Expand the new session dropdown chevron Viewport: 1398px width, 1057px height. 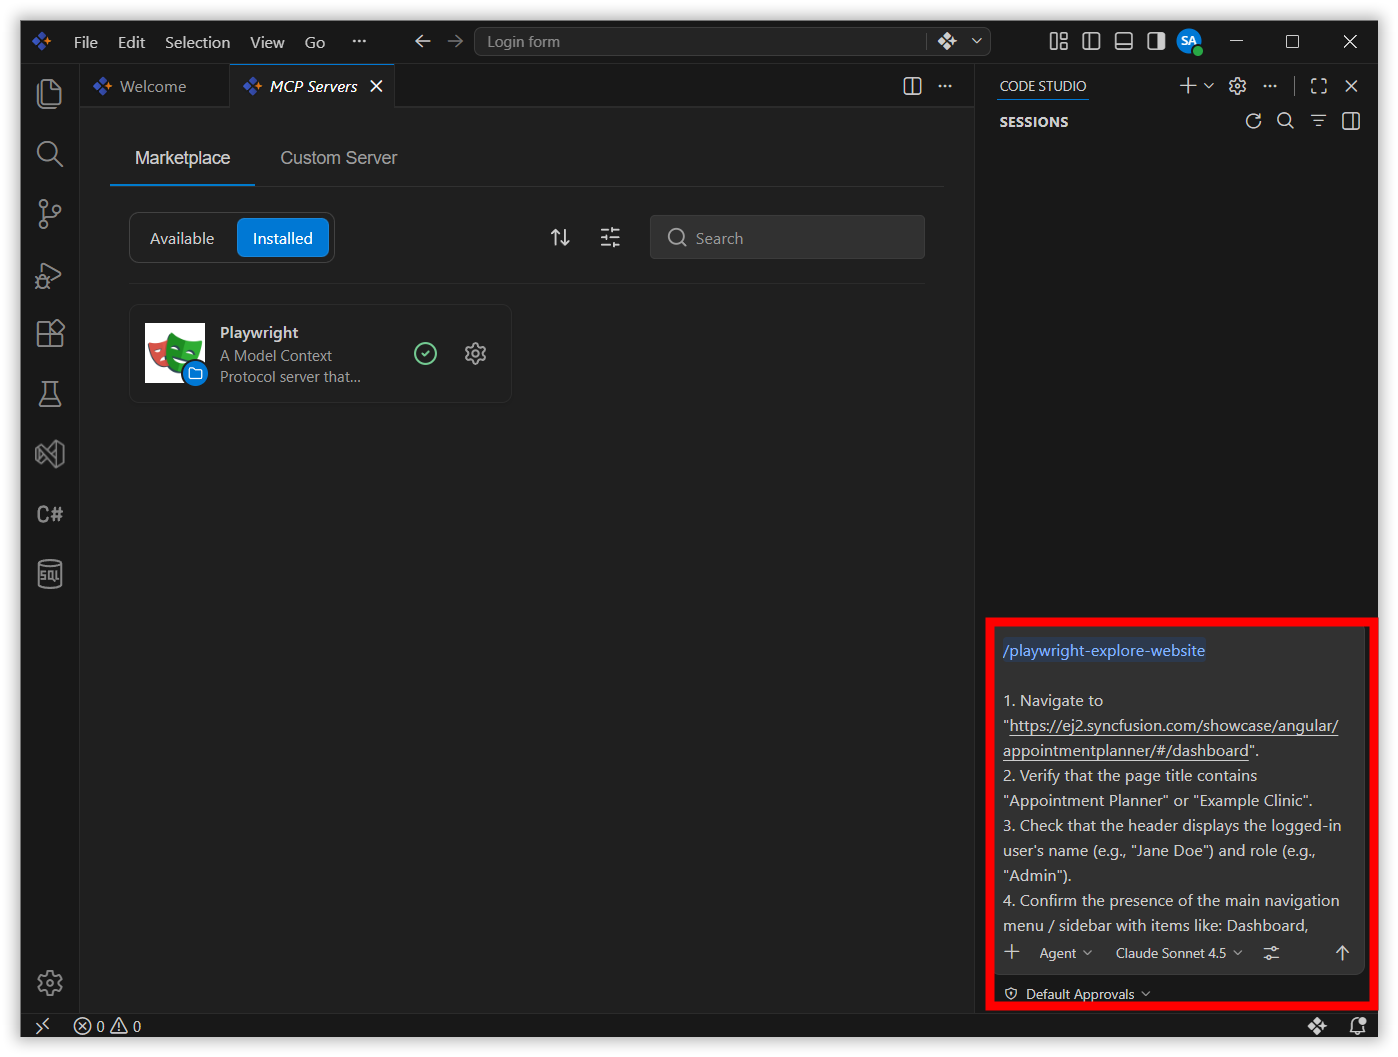coord(1208,86)
